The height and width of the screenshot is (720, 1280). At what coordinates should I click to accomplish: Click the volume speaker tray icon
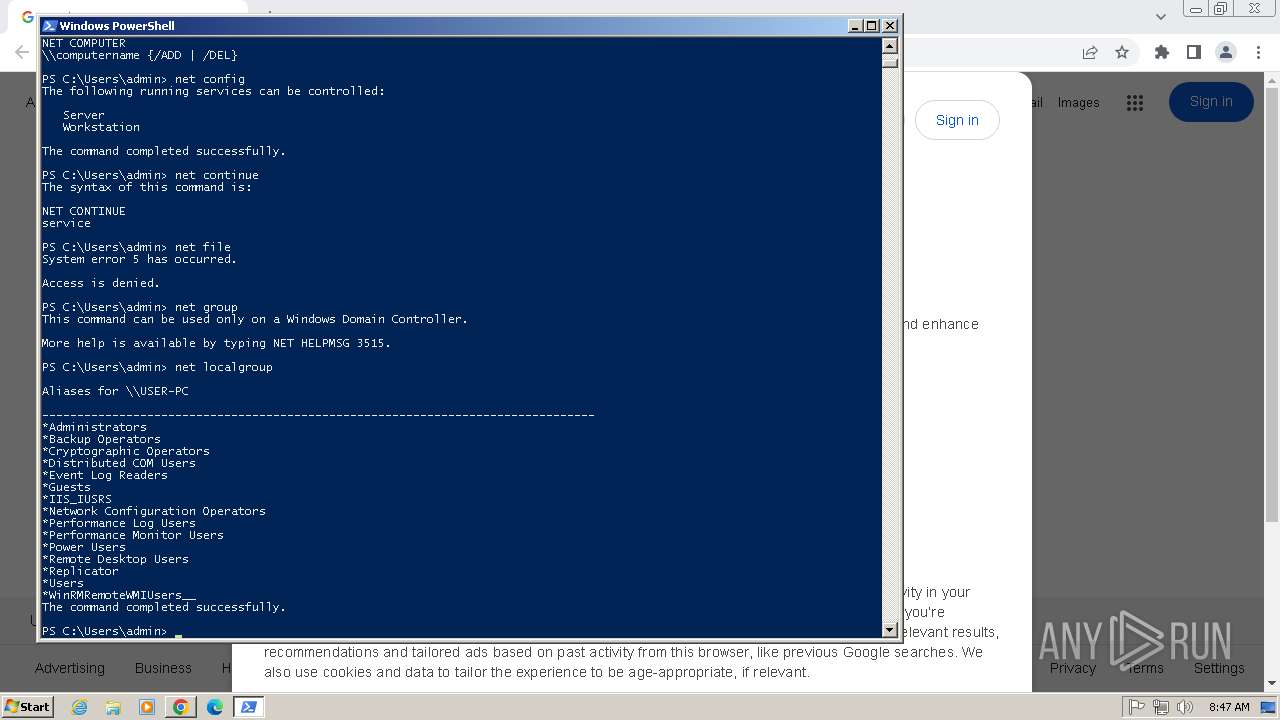(1186, 707)
